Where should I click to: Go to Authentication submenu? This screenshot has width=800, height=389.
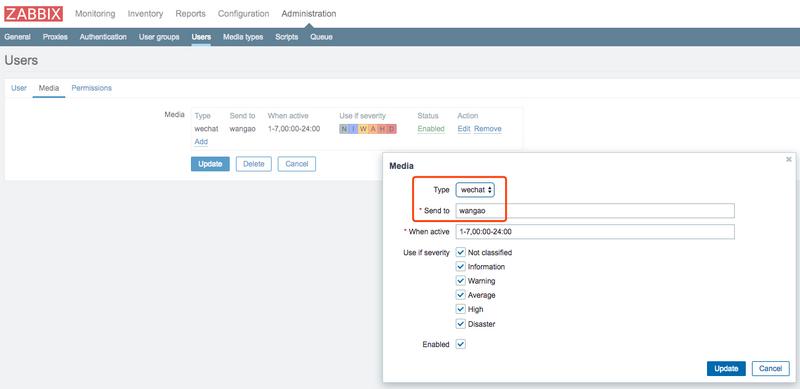[x=103, y=37]
